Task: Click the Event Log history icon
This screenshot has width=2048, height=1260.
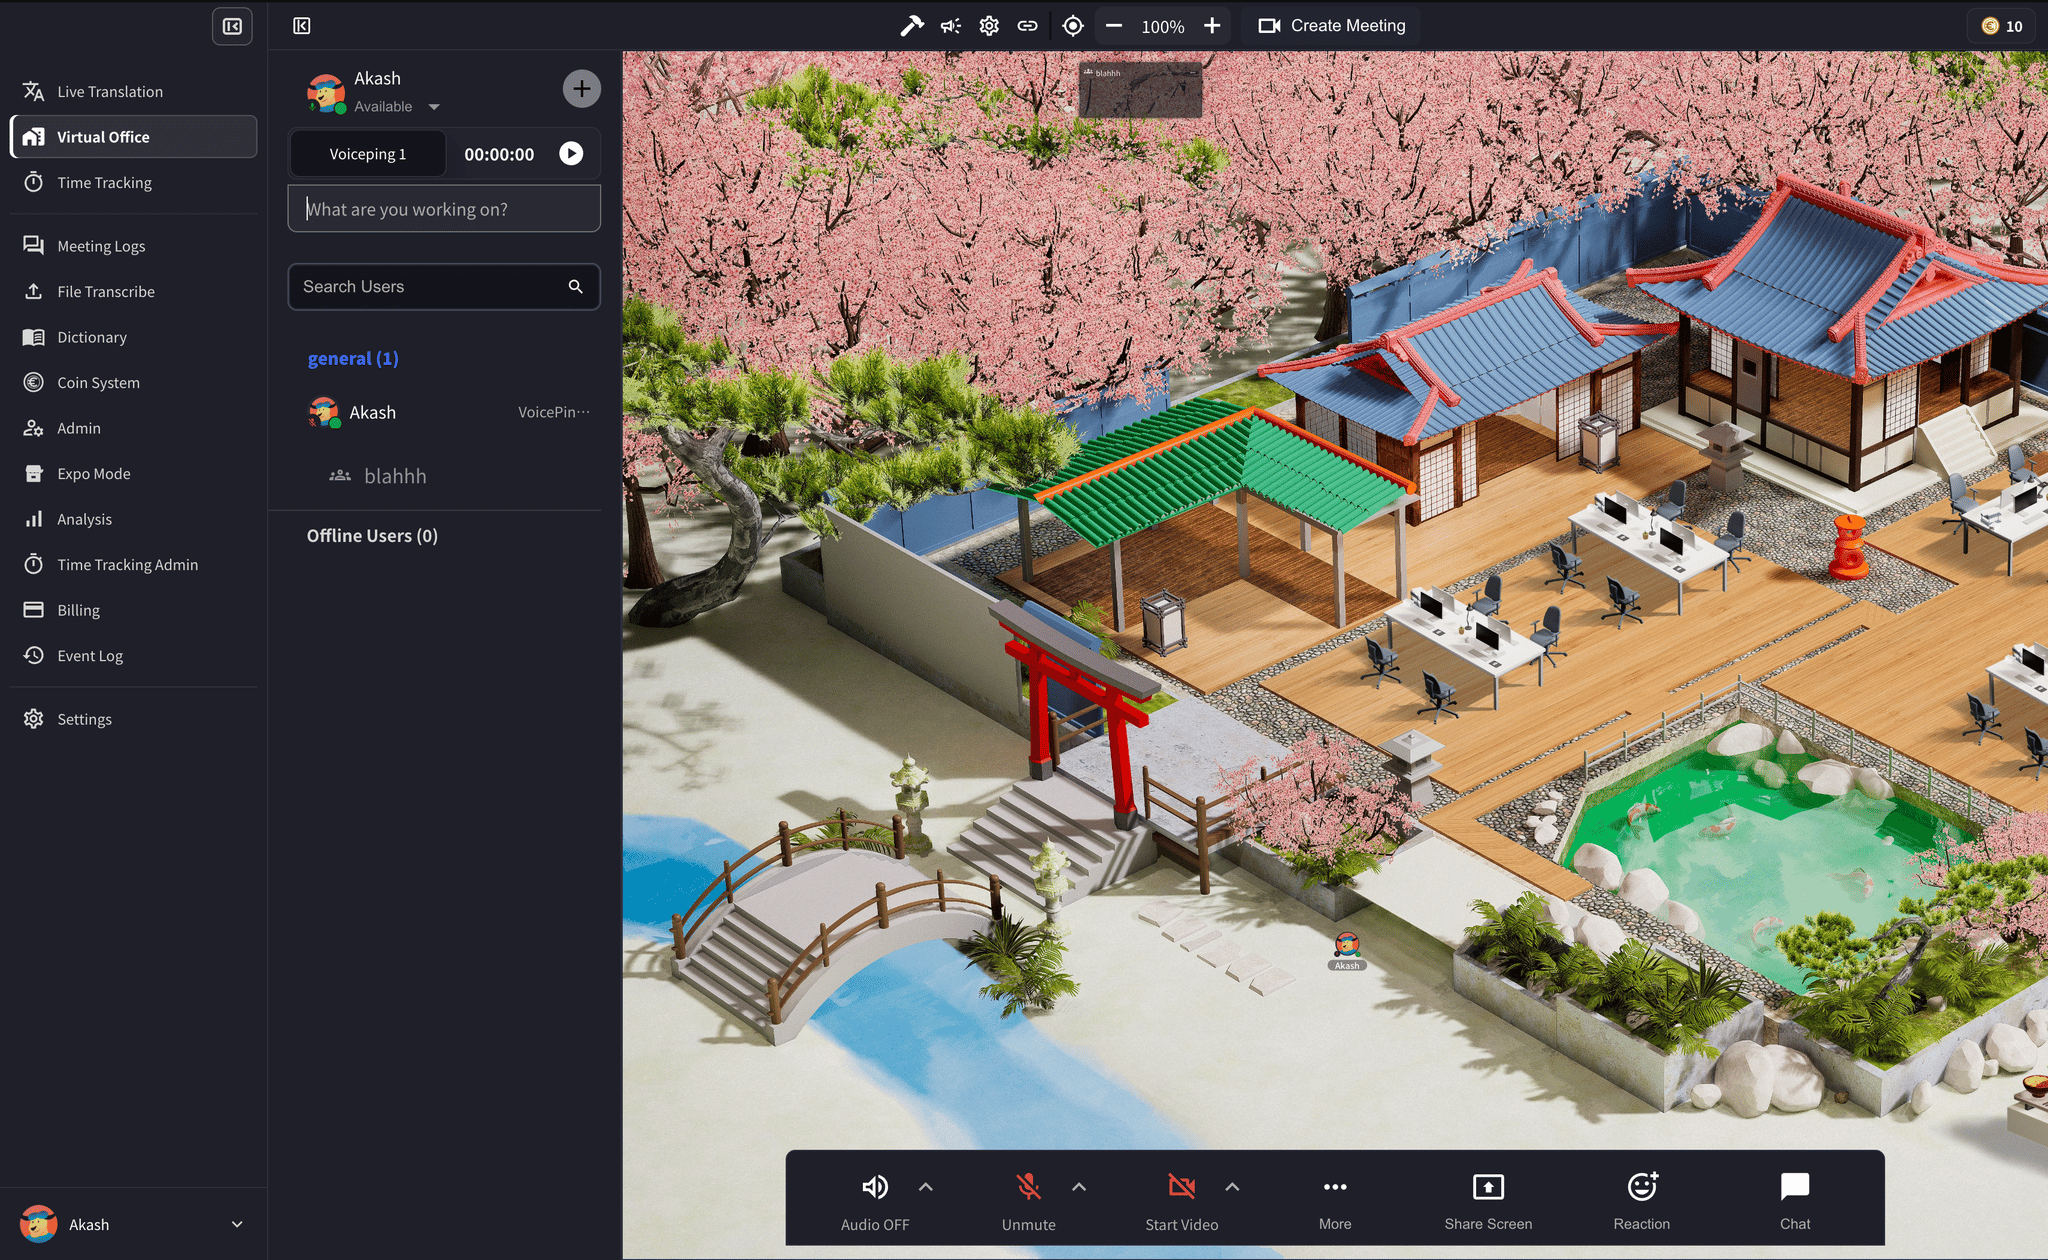Action: (x=33, y=655)
